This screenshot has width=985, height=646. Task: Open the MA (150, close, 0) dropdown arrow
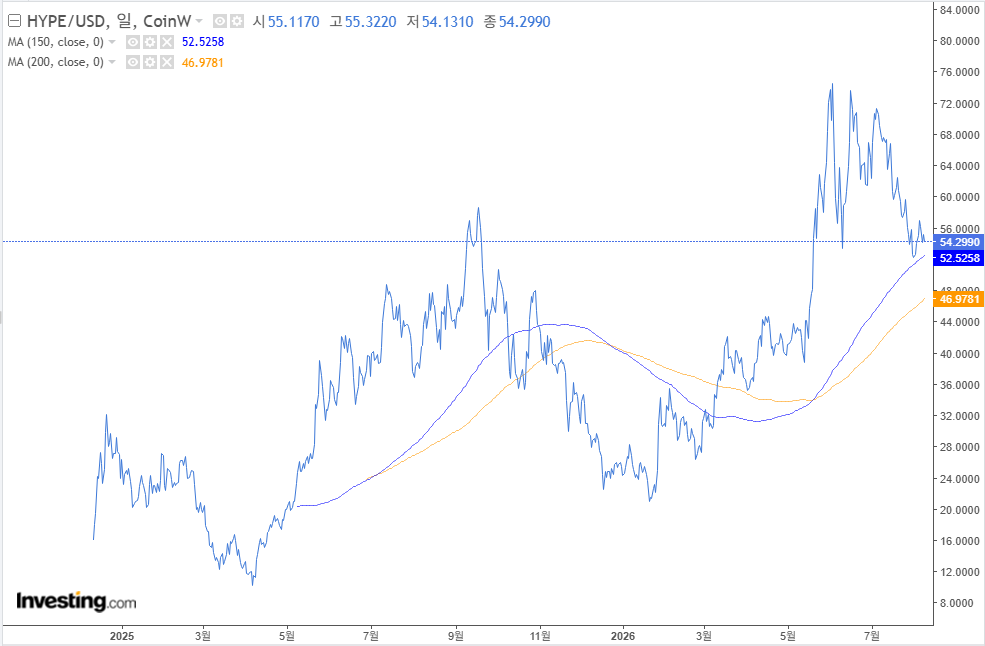click(x=112, y=42)
